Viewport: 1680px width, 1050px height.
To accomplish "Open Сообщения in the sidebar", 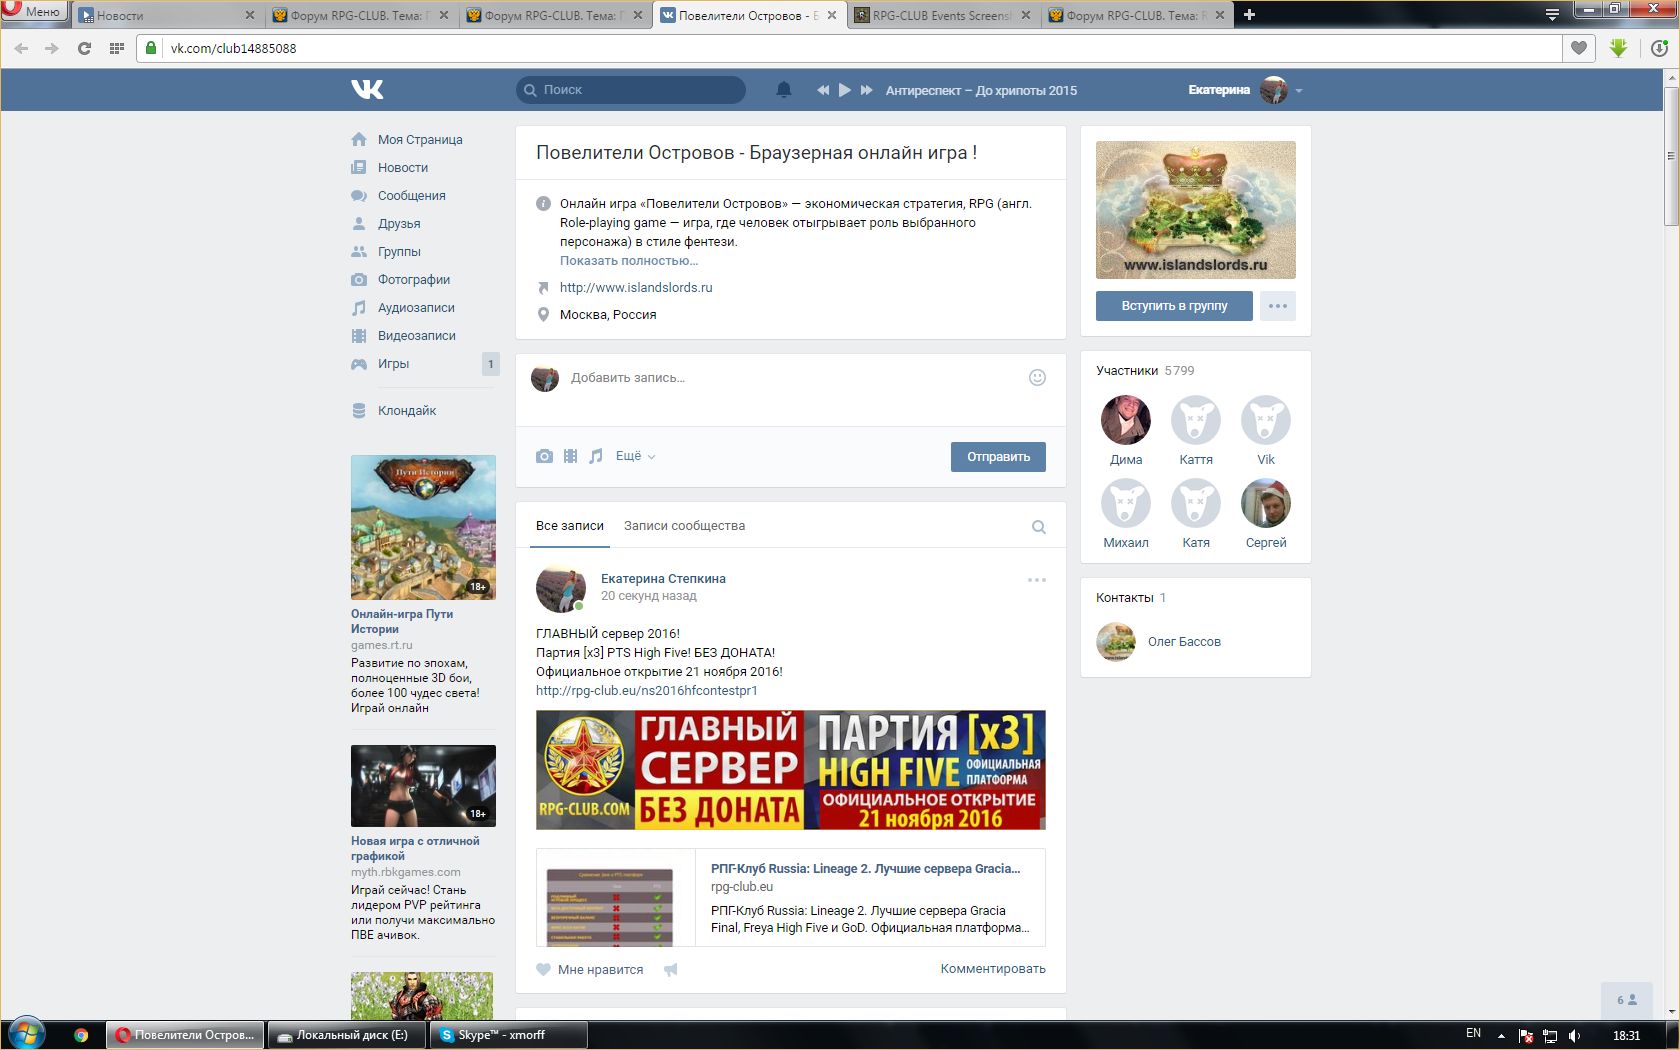I will (412, 196).
